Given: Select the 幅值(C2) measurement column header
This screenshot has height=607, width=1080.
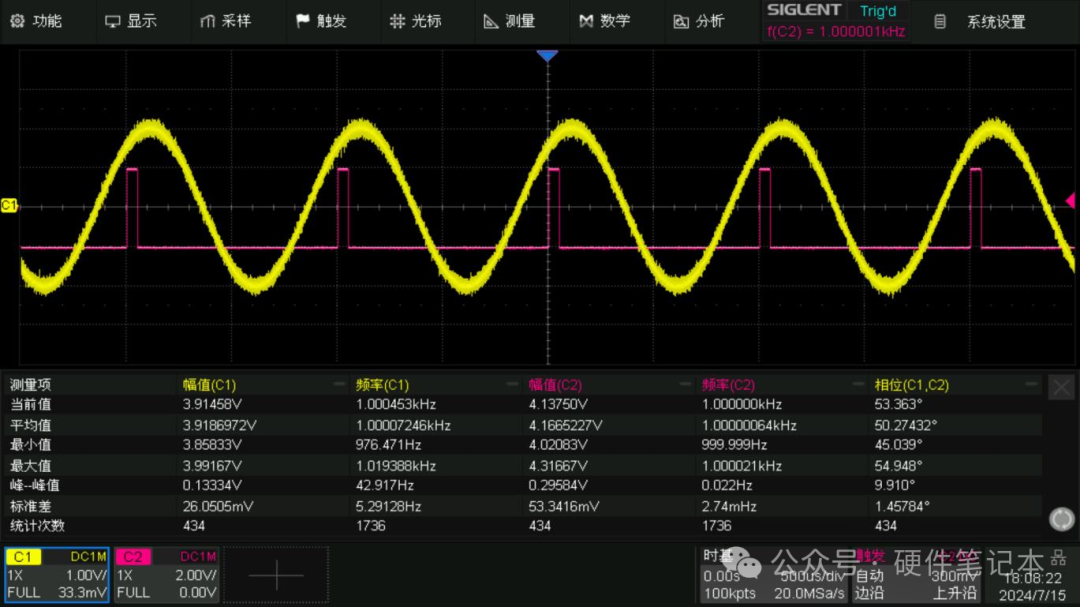Looking at the screenshot, I should [x=555, y=384].
